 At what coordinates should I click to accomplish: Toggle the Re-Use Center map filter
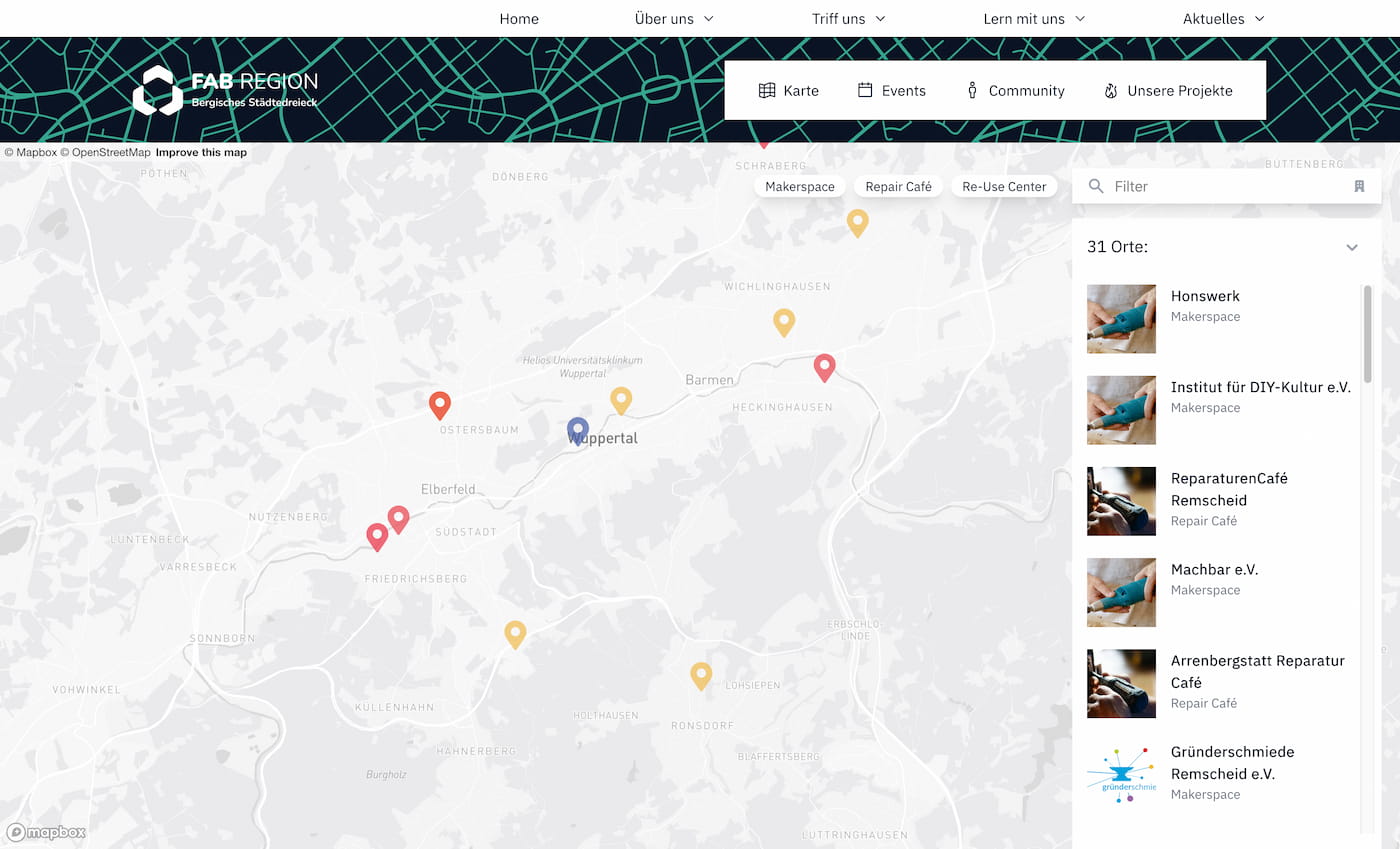[x=1004, y=187]
